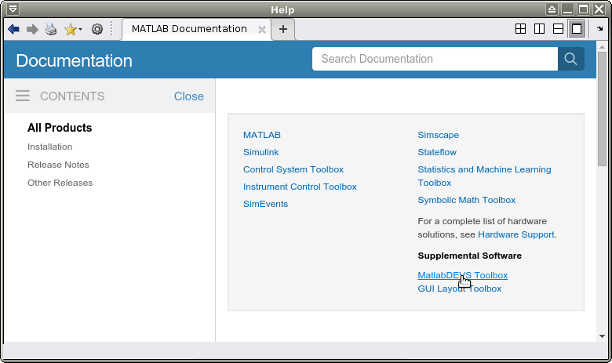Click in the Search Documentation field
Image resolution: width=612 pixels, height=363 pixels.
[435, 59]
